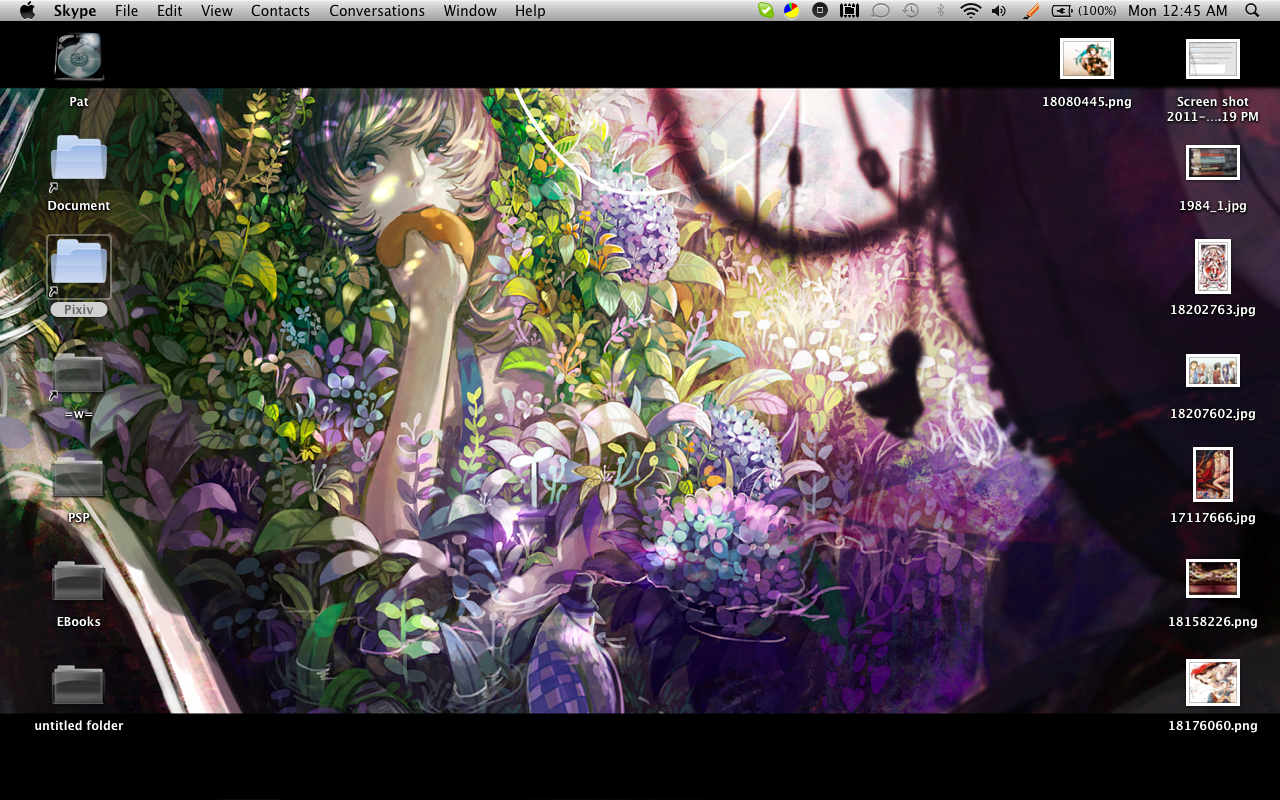The image size is (1280, 800).
Task: Click the orange highlighter pen menu bar icon
Action: pyautogui.click(x=1032, y=10)
